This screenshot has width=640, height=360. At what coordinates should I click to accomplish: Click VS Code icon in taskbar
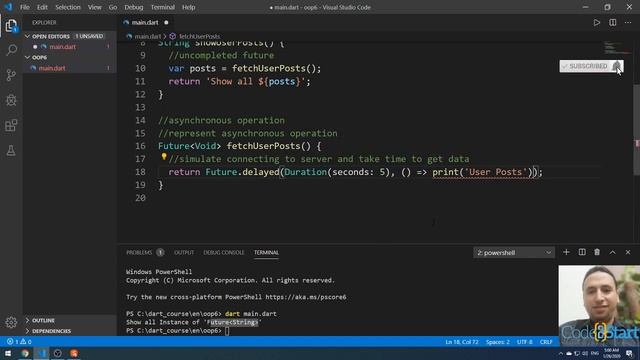click(41, 353)
